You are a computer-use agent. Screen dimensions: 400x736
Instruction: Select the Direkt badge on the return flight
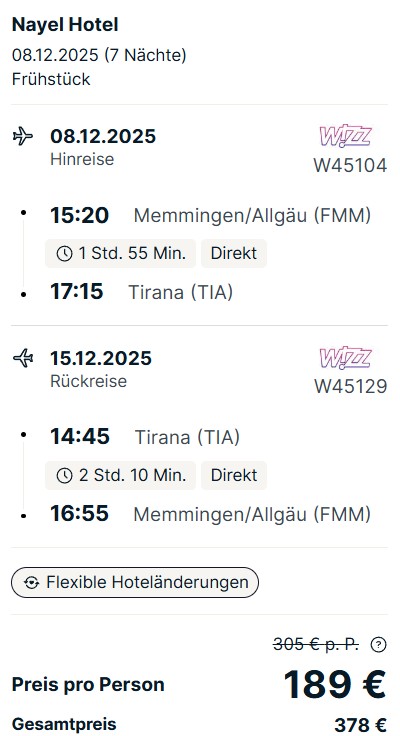[234, 475]
